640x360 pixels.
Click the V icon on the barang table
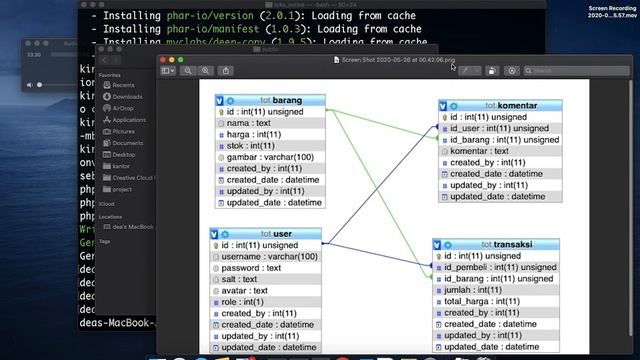coord(220,100)
